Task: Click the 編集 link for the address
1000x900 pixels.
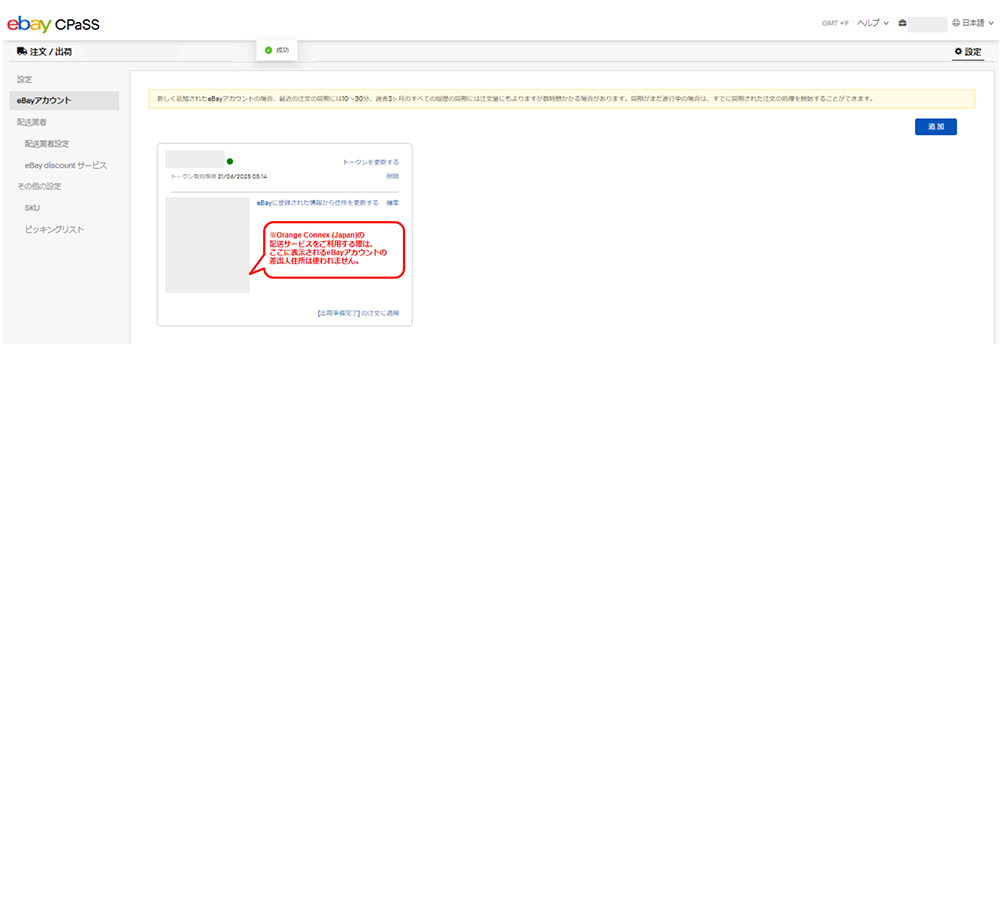Action: [392, 203]
